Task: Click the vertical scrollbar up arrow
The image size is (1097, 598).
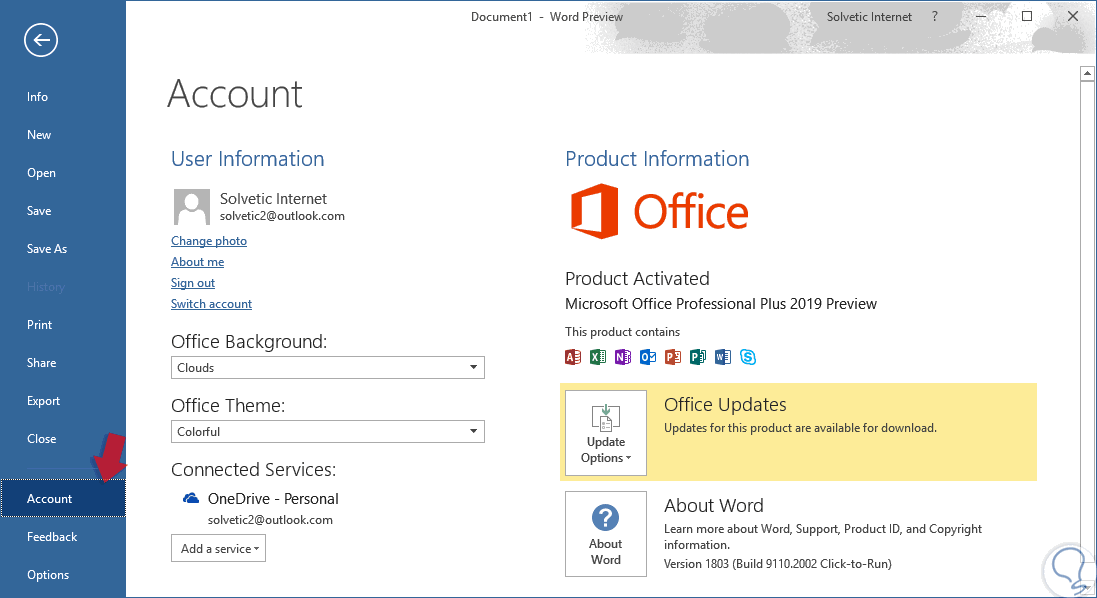Action: click(x=1086, y=73)
